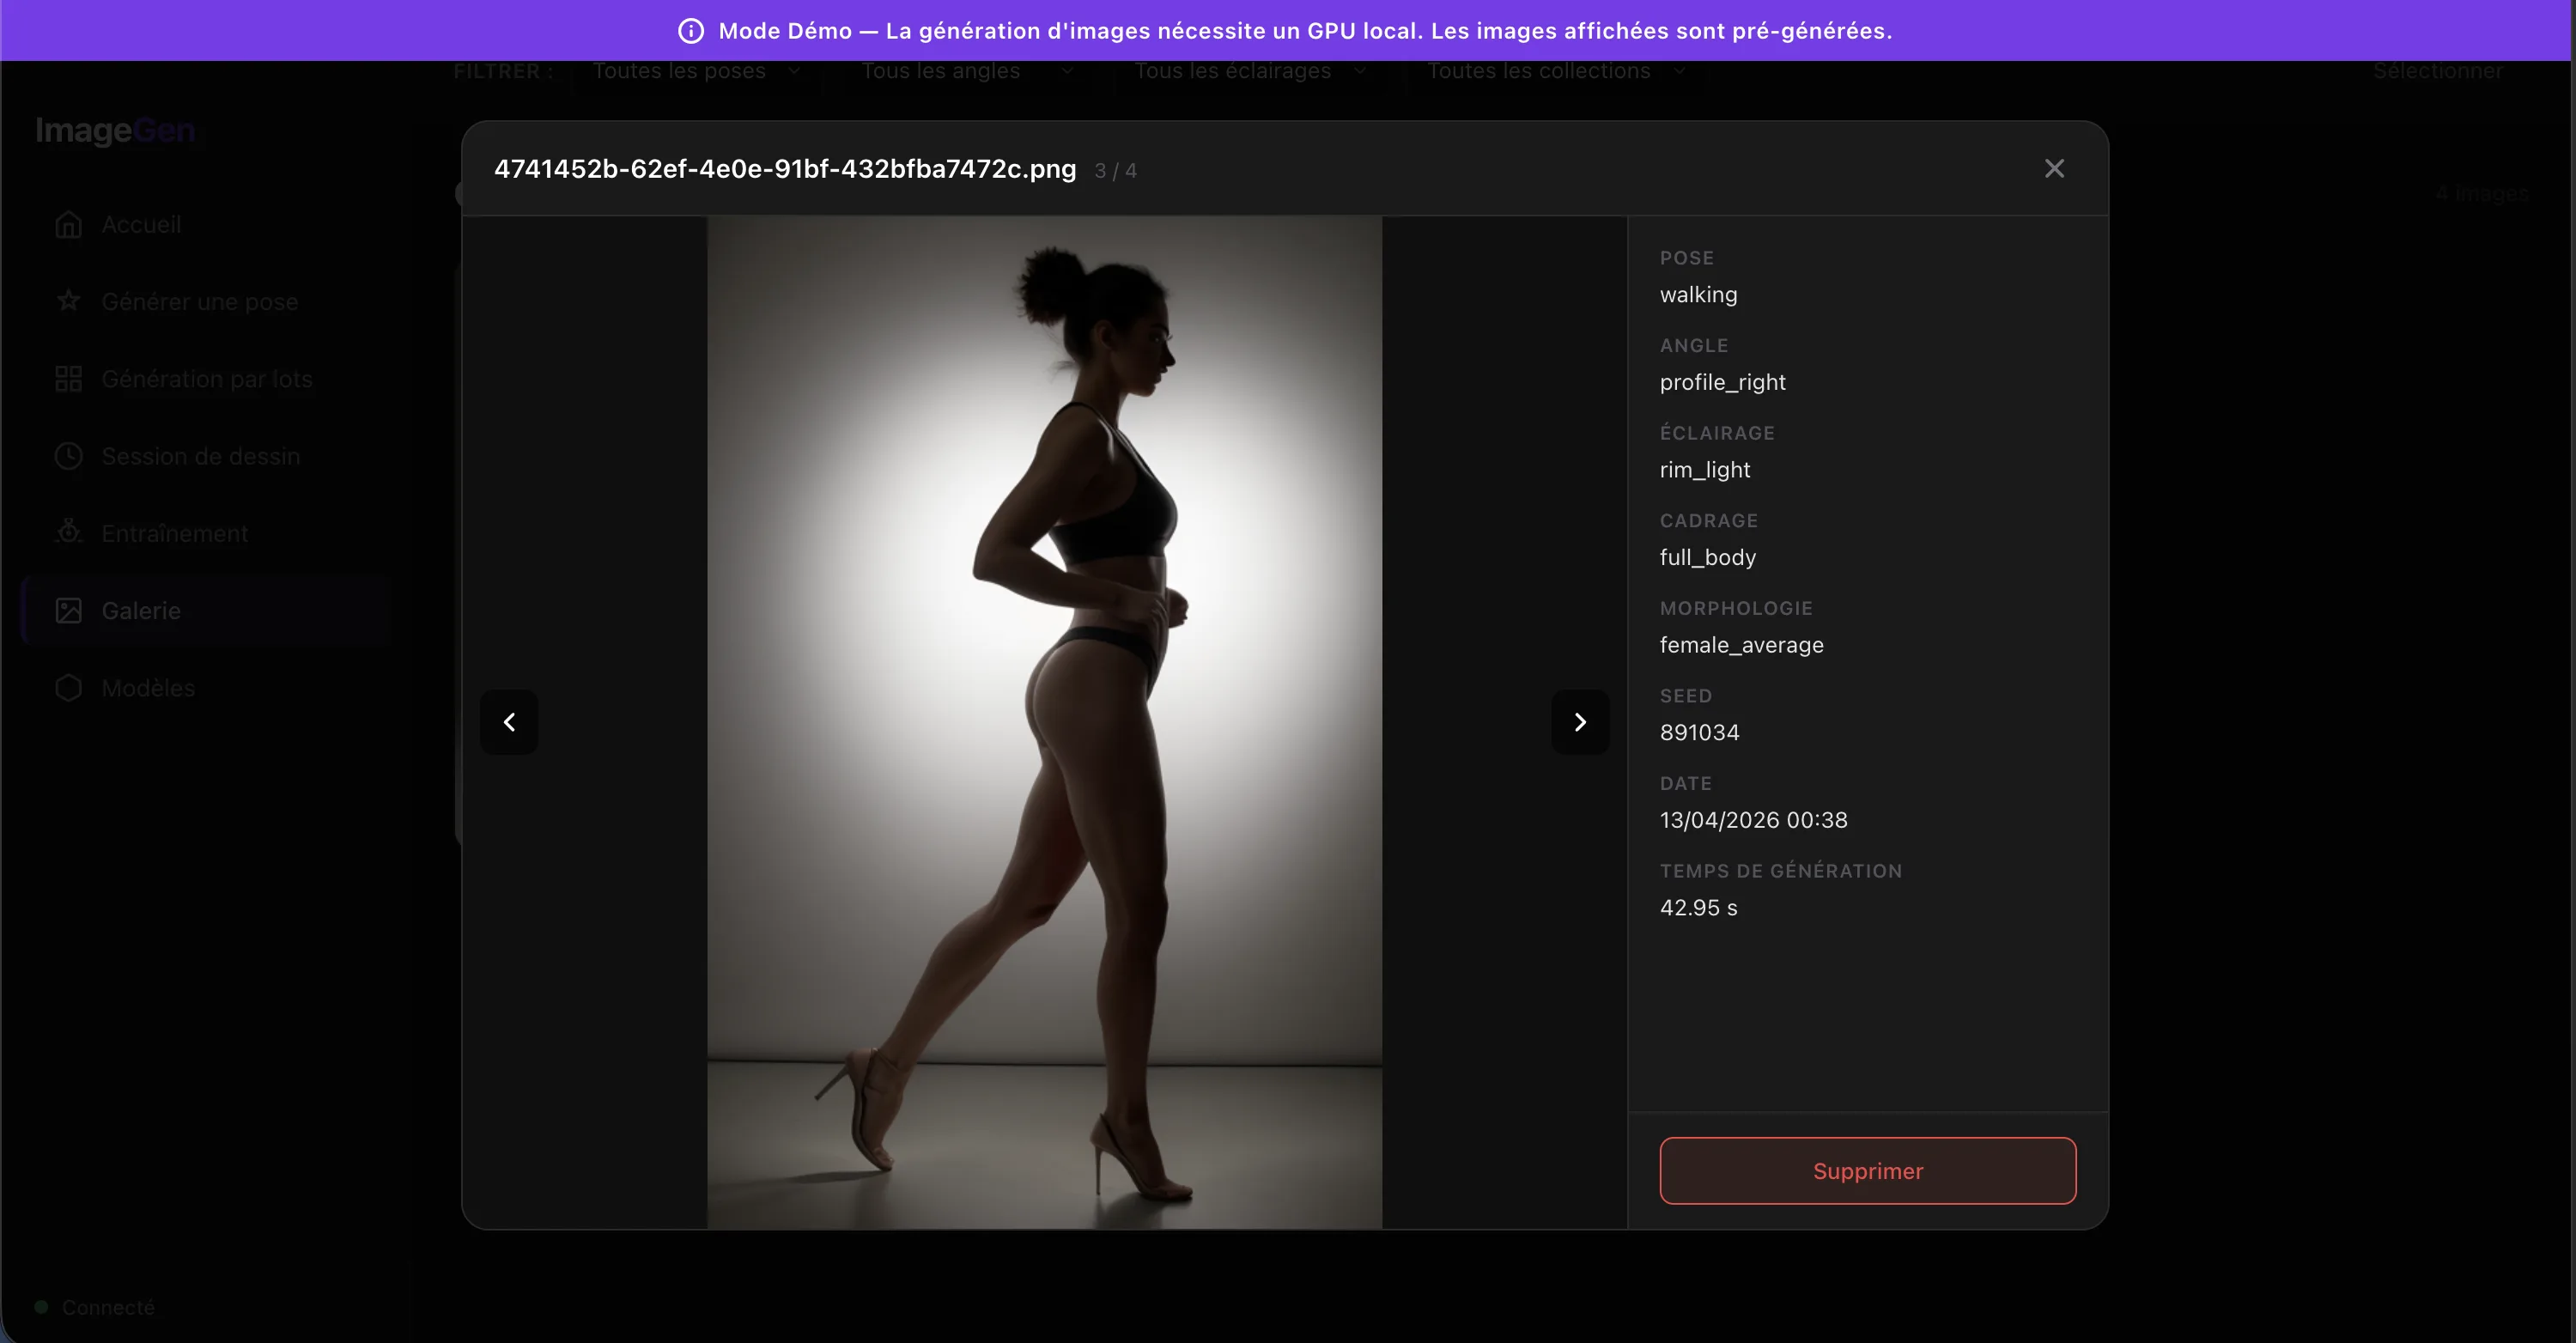Image resolution: width=2576 pixels, height=1343 pixels.
Task: Click the clock icon for Session de dessin
Action: tap(68, 456)
